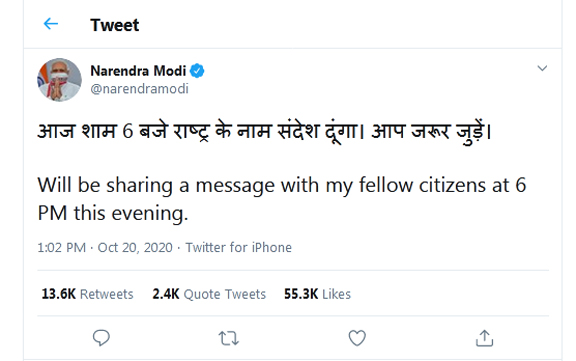This screenshot has width=576, height=361.
Task: Open the @narendramodi handle link
Action: [140, 89]
